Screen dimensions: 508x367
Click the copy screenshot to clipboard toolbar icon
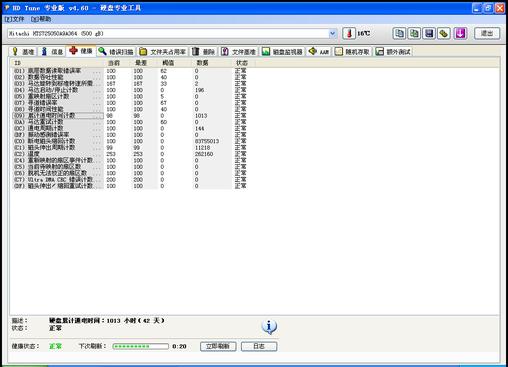coord(414,33)
